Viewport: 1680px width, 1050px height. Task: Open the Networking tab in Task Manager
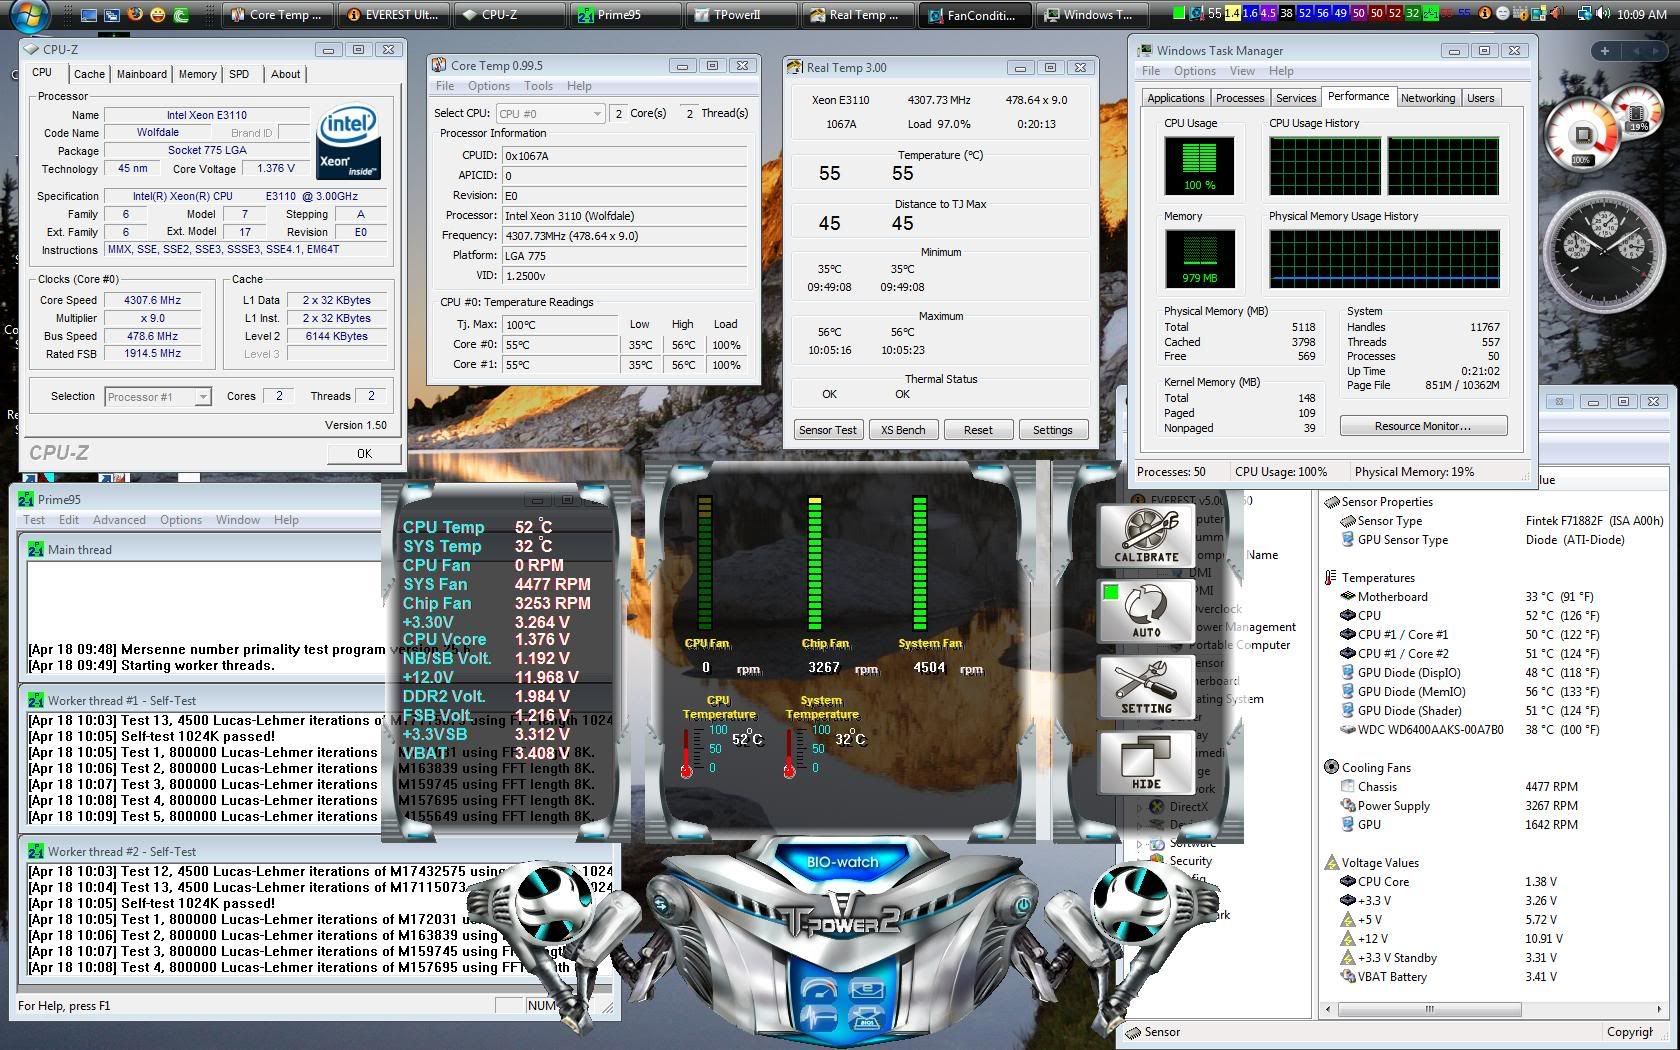[1427, 98]
